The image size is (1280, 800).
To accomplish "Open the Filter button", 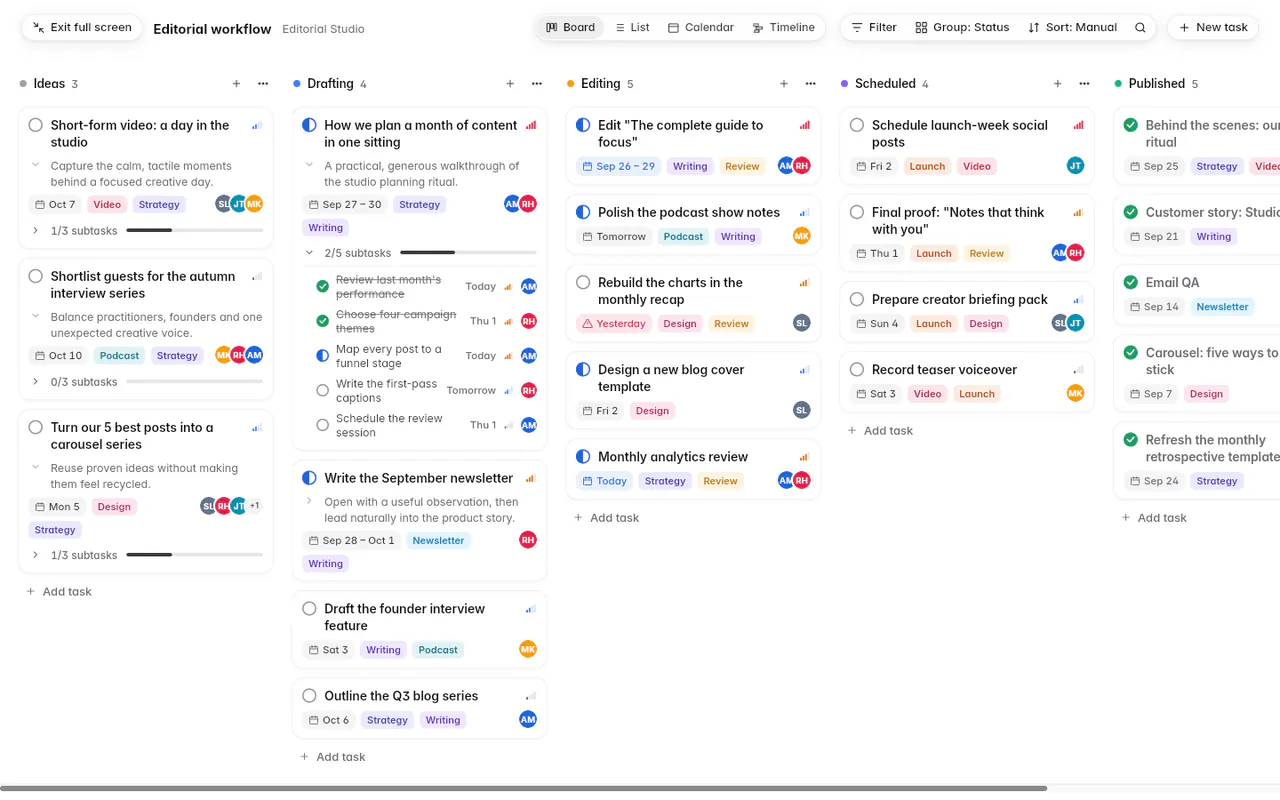I will 874,28.
